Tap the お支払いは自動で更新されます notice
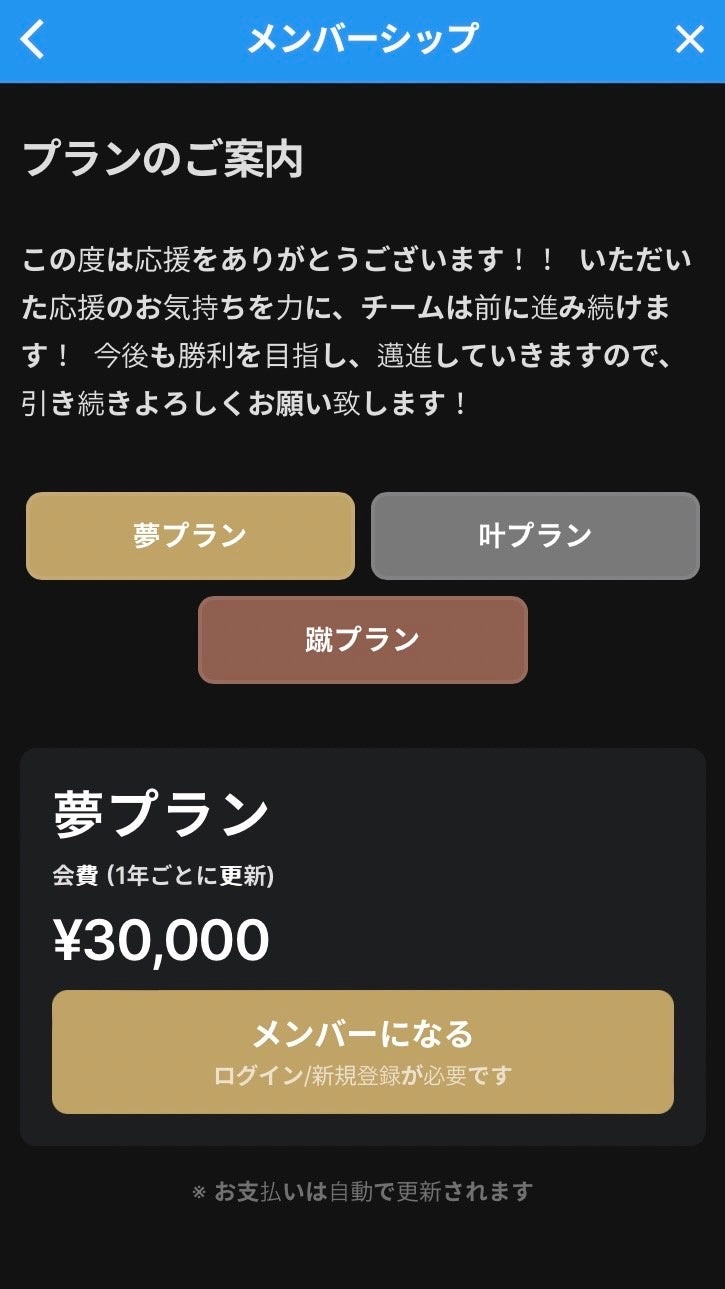 [373, 1191]
